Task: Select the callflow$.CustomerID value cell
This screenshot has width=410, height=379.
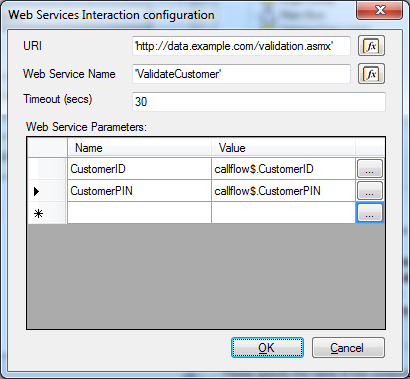Action: (283, 169)
